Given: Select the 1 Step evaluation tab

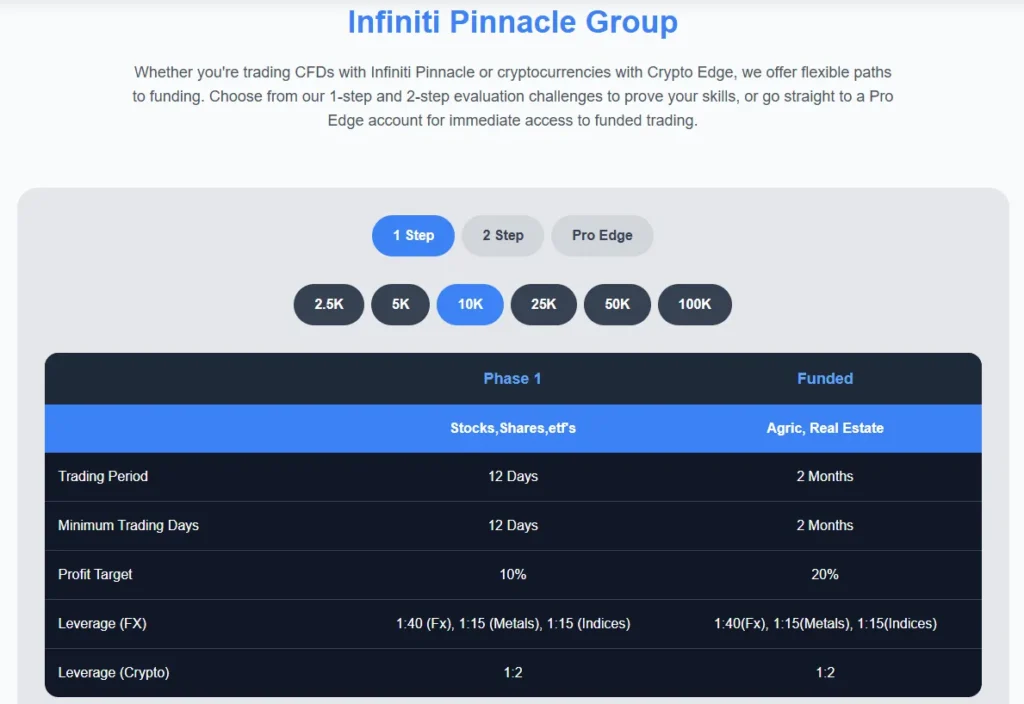Looking at the screenshot, I should pos(413,235).
